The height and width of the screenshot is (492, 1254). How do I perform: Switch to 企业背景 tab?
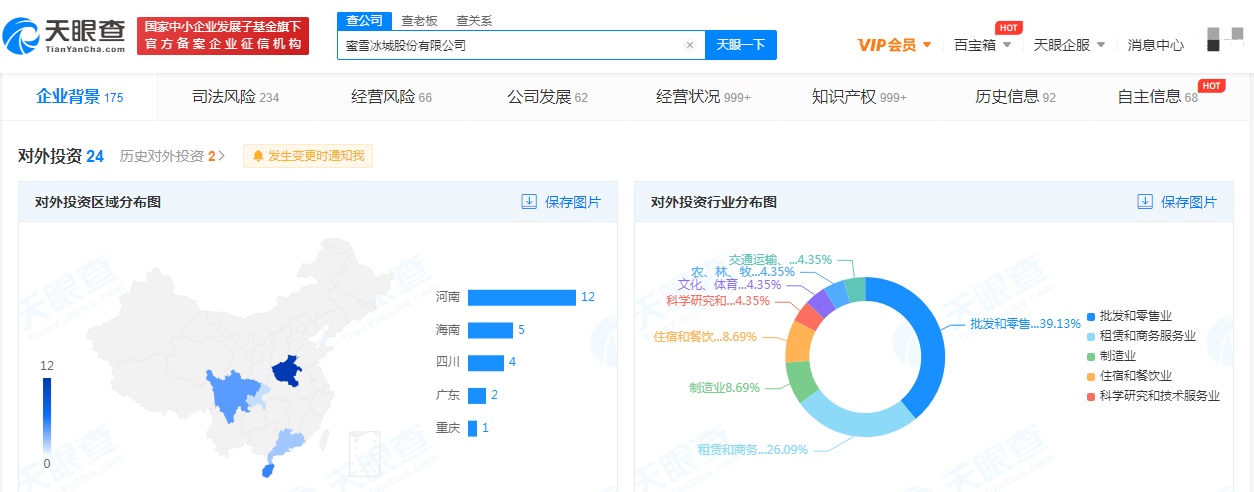click(x=79, y=97)
